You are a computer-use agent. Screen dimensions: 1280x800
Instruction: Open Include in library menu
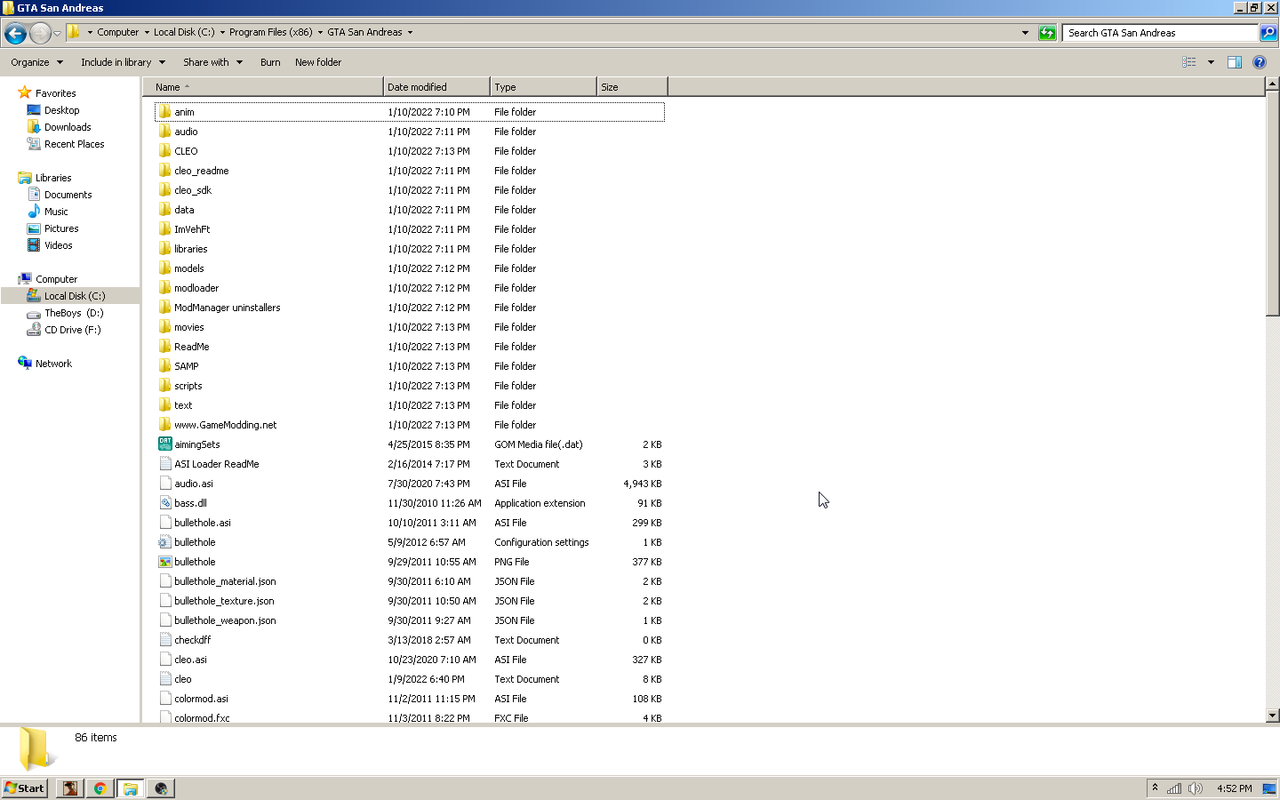coord(123,62)
